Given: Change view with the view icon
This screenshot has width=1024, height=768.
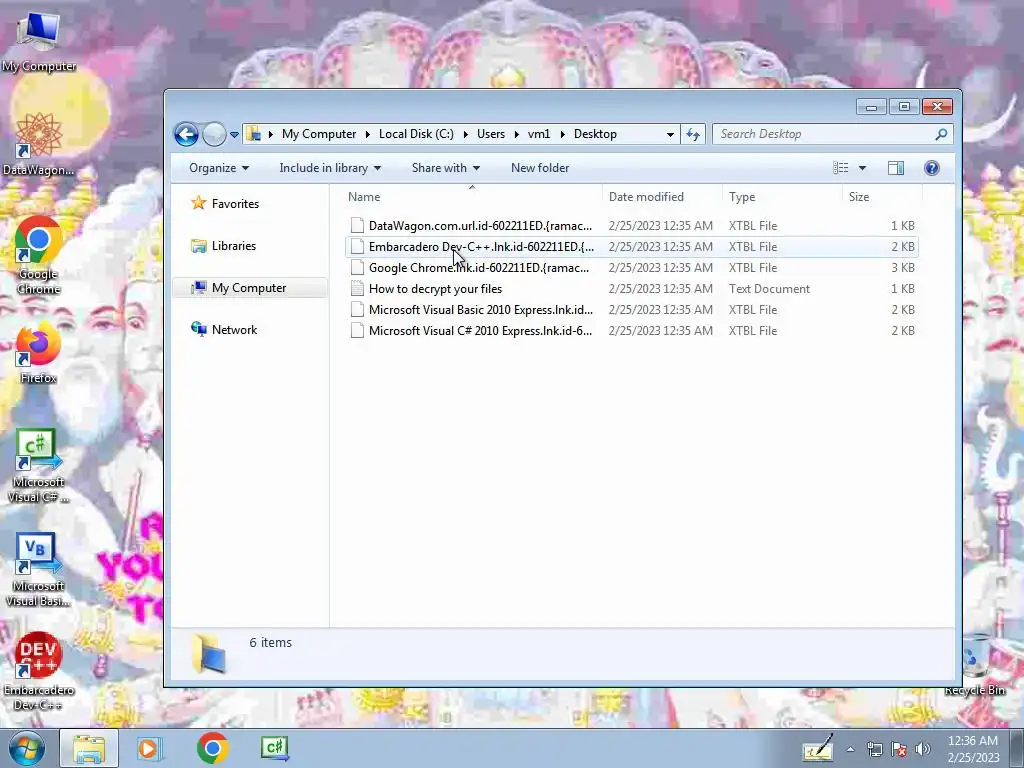Looking at the screenshot, I should click(840, 168).
